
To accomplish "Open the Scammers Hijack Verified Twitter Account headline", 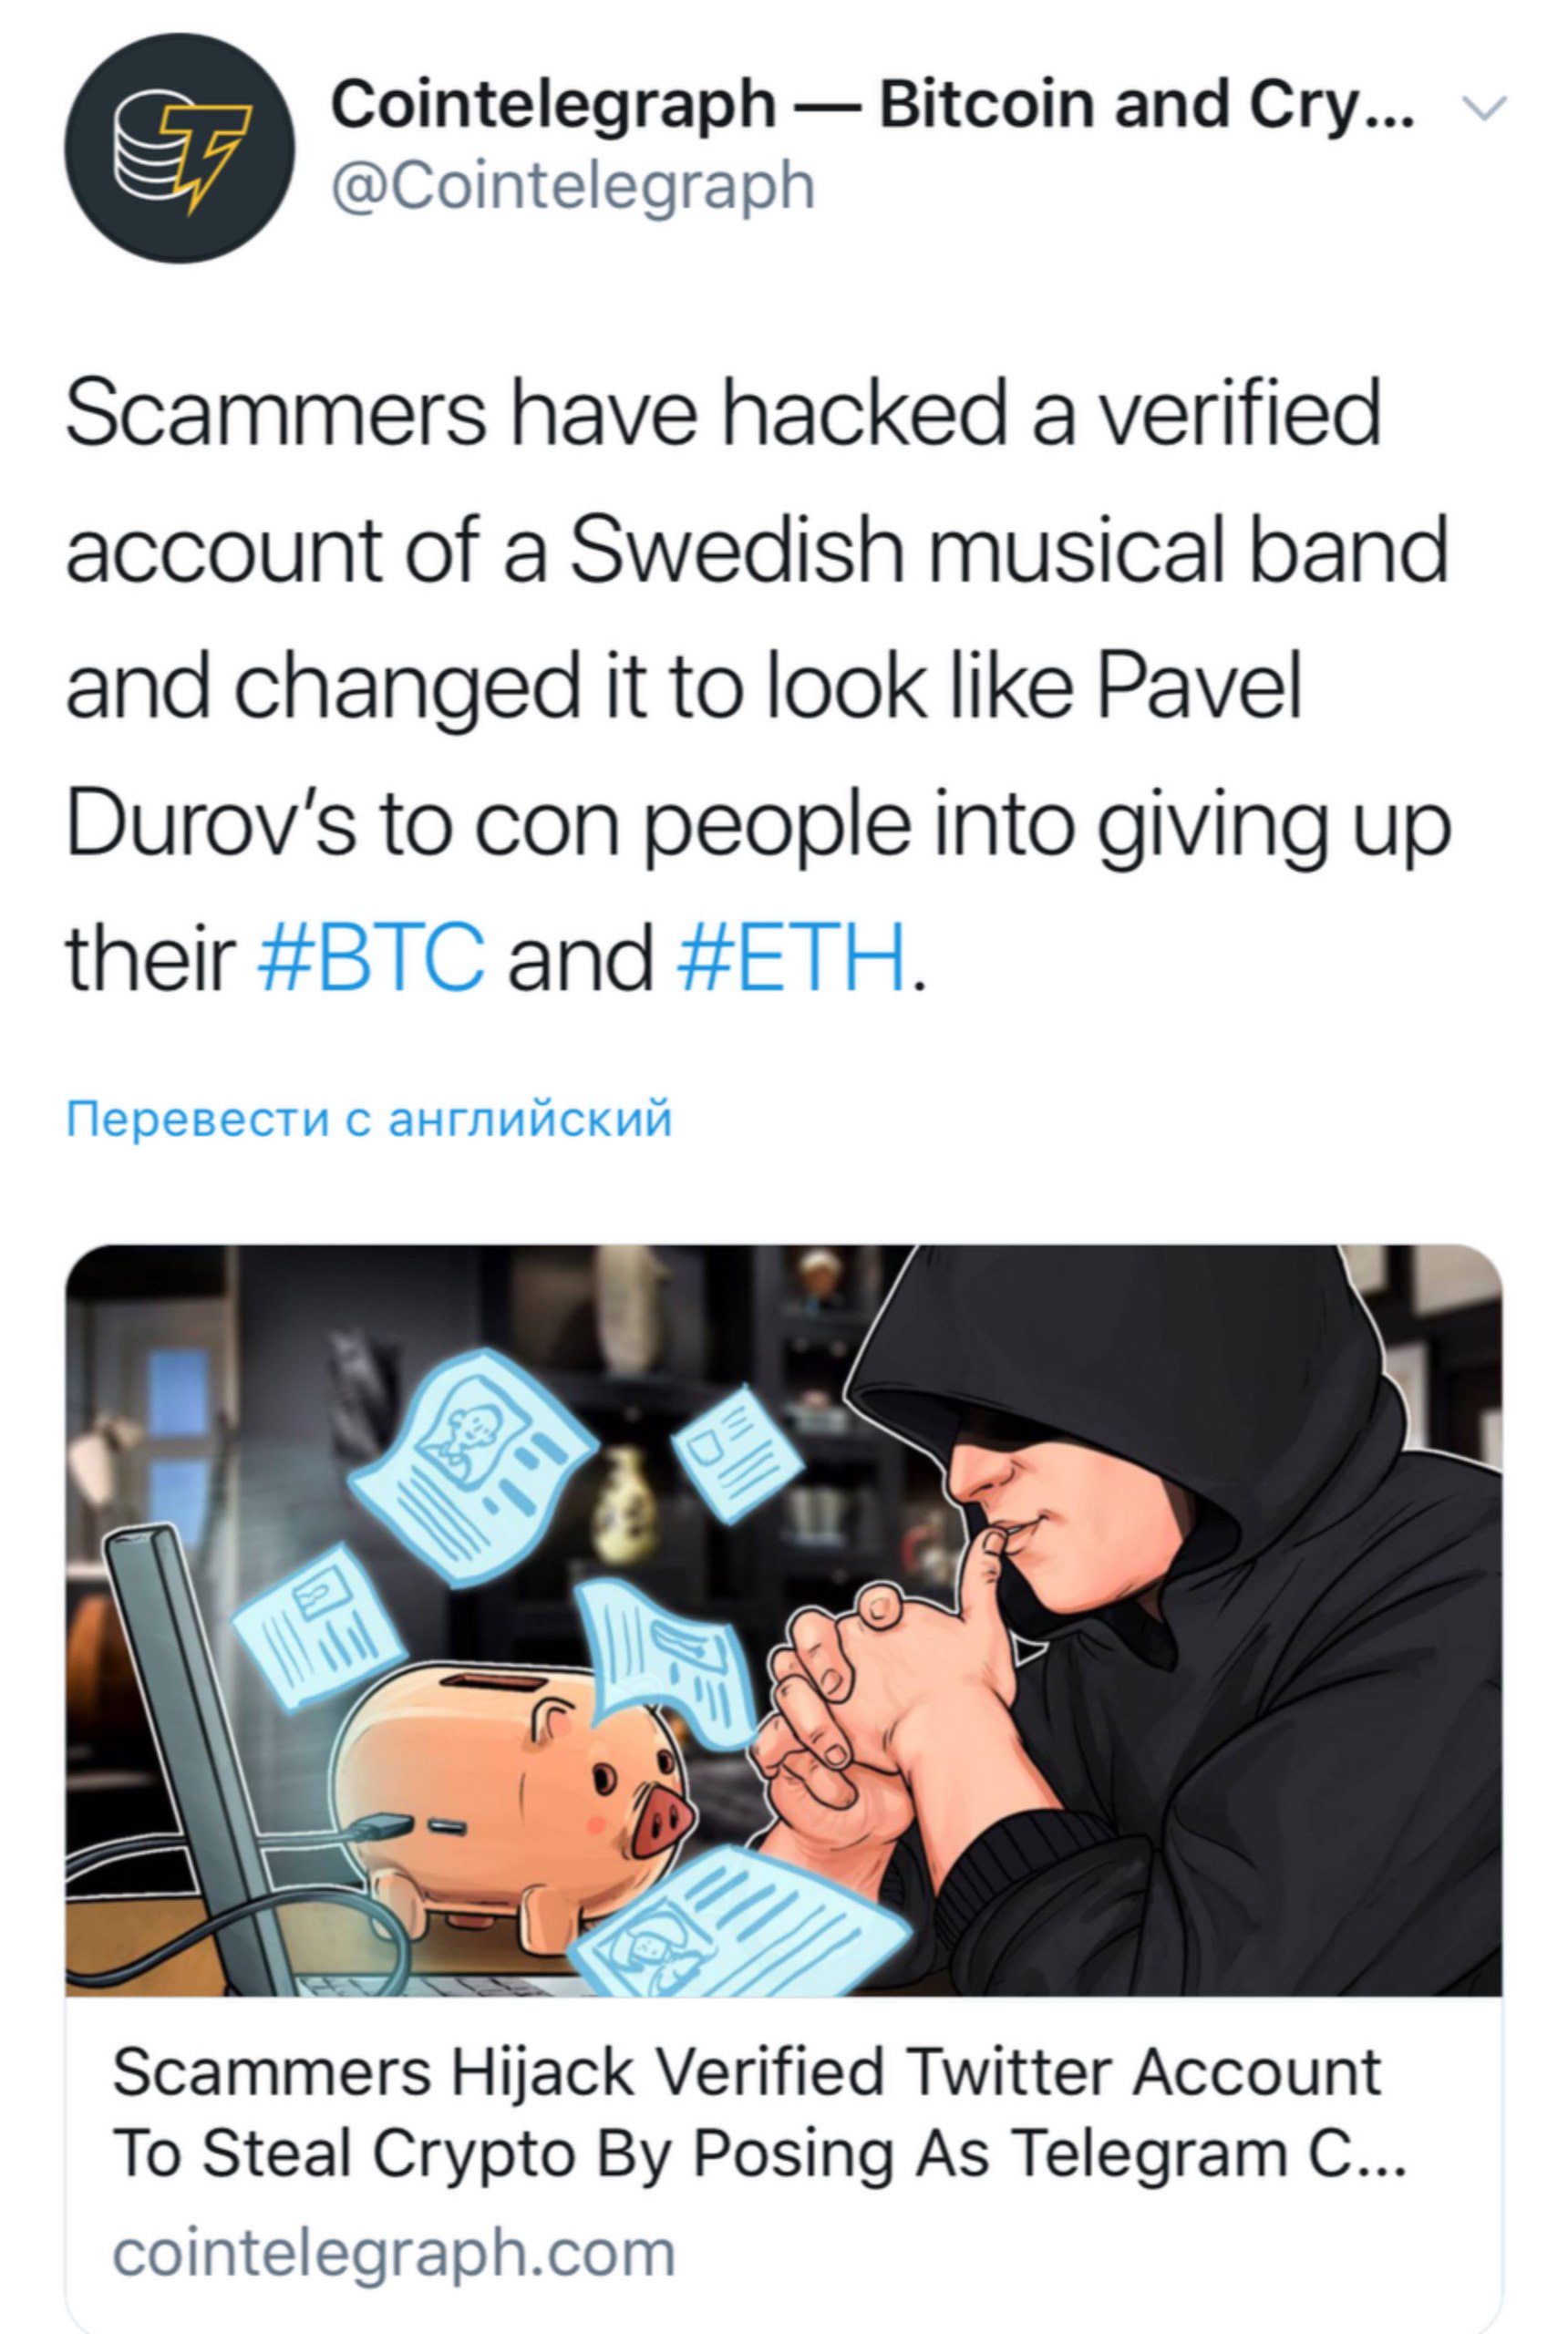I will tap(746, 2073).
